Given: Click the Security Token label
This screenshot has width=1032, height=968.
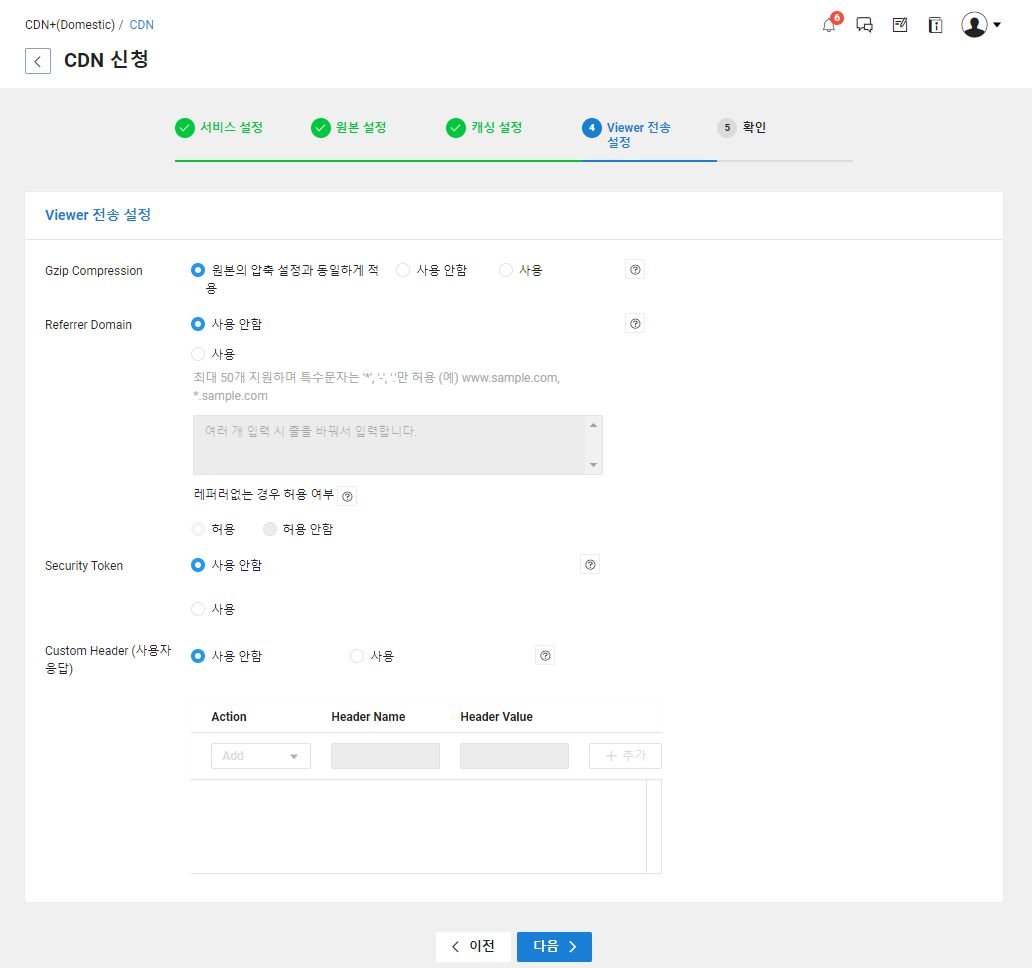Looking at the screenshot, I should click(84, 566).
